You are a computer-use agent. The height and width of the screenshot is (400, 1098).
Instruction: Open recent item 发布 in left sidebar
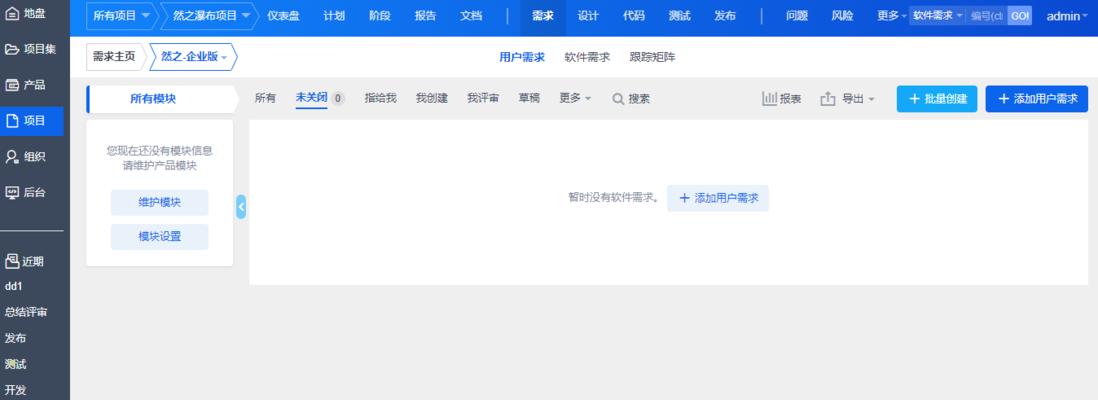[15, 338]
